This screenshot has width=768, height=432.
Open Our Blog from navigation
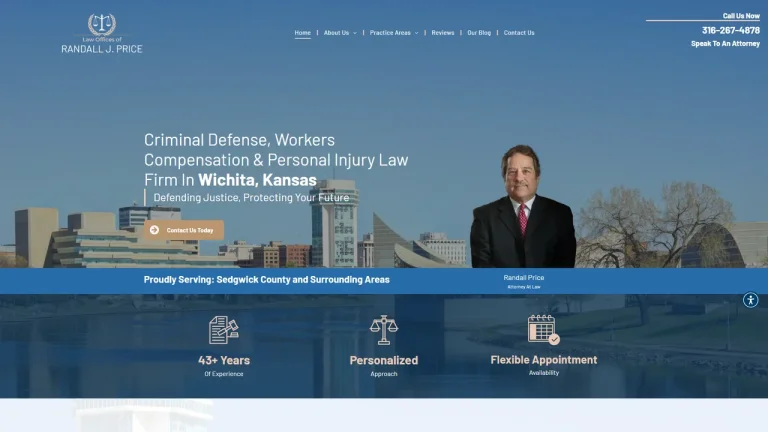coord(479,33)
